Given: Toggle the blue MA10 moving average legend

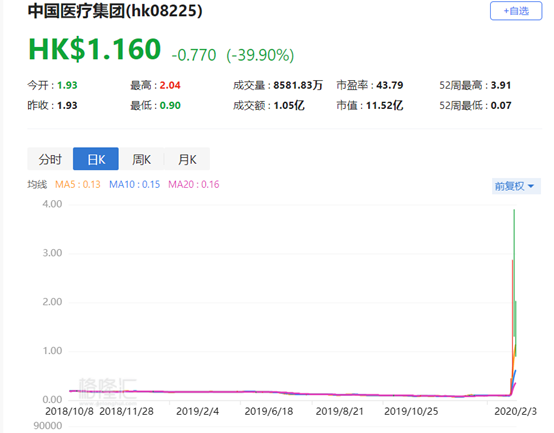Looking at the screenshot, I should [x=134, y=184].
